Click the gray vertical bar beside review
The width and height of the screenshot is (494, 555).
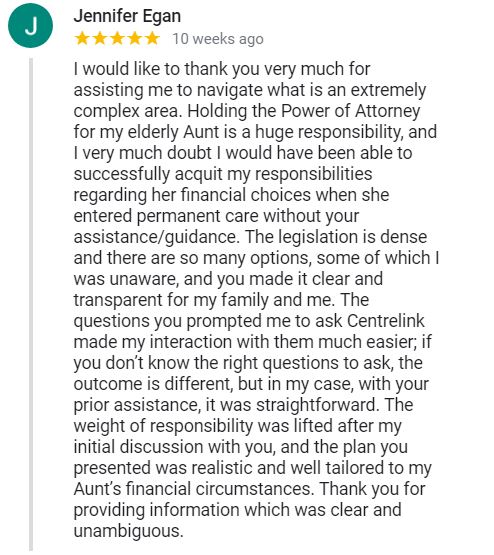(x=31, y=304)
